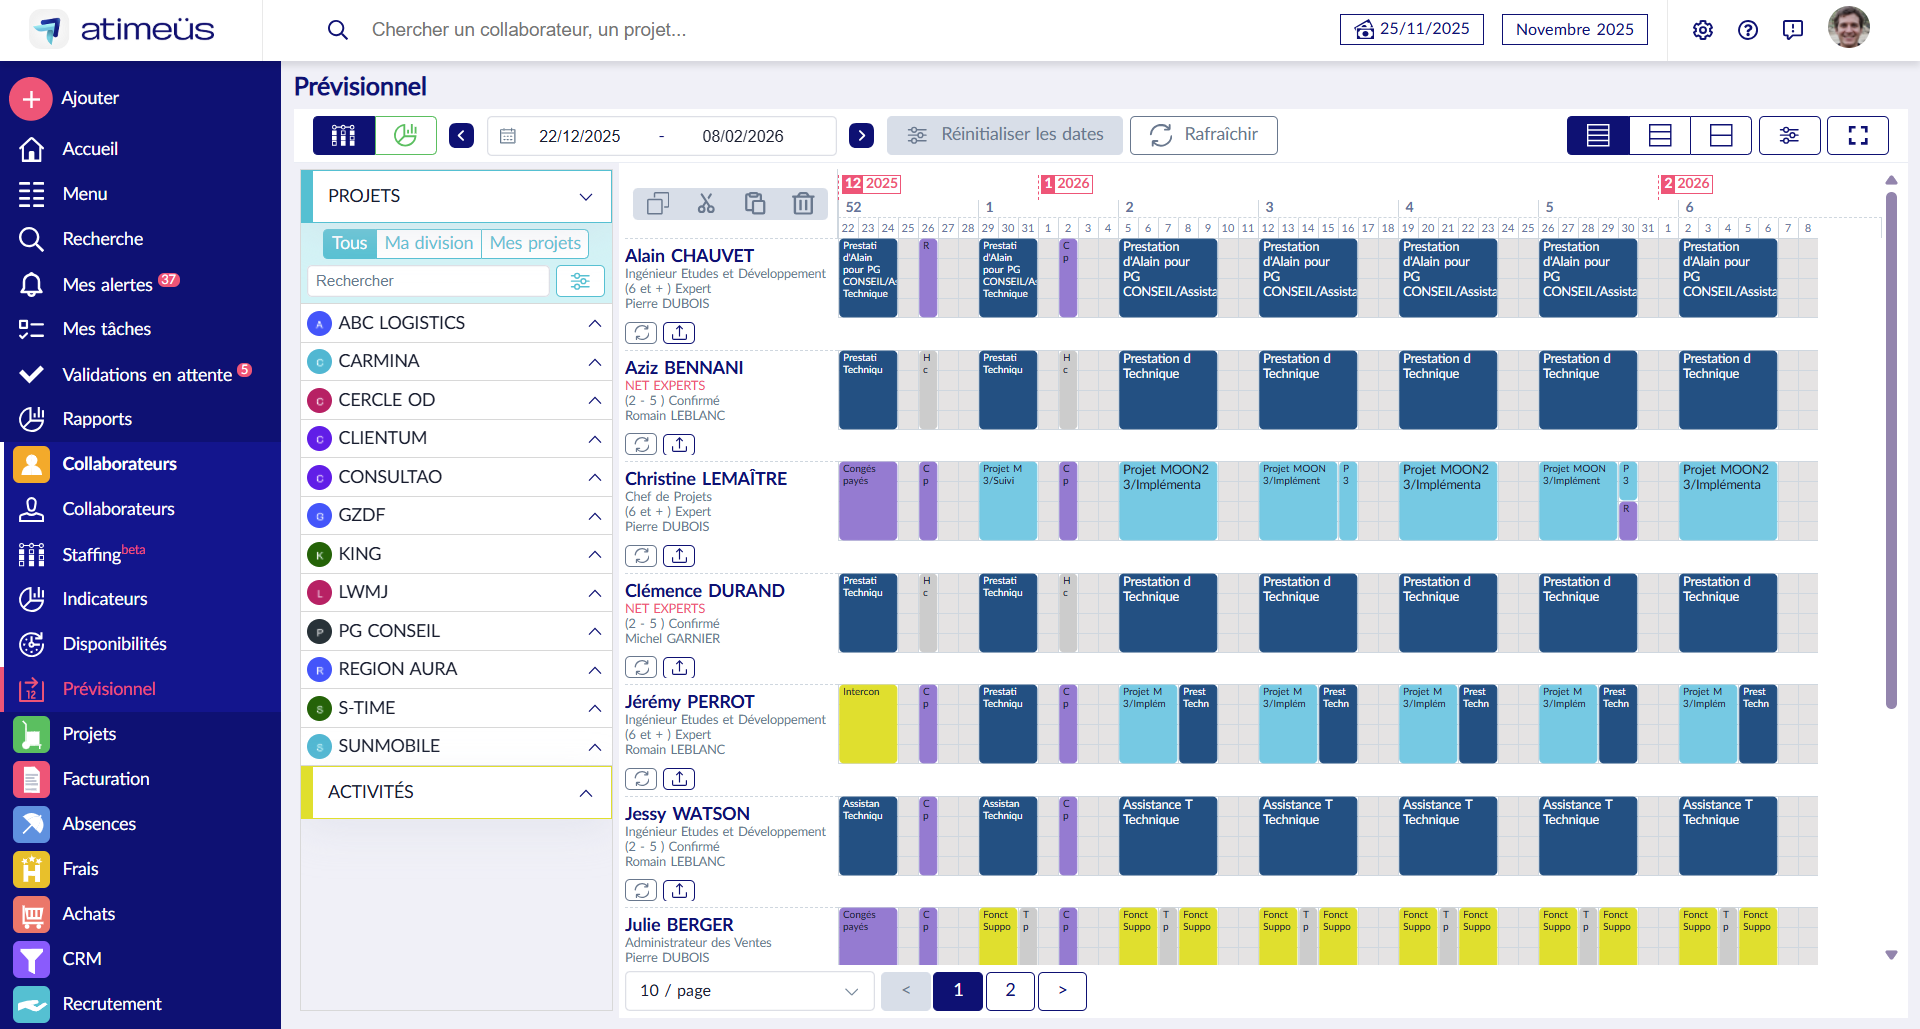Open Alain CHAUVET collaborator name link
Screen dimensions: 1920x1029
point(690,256)
